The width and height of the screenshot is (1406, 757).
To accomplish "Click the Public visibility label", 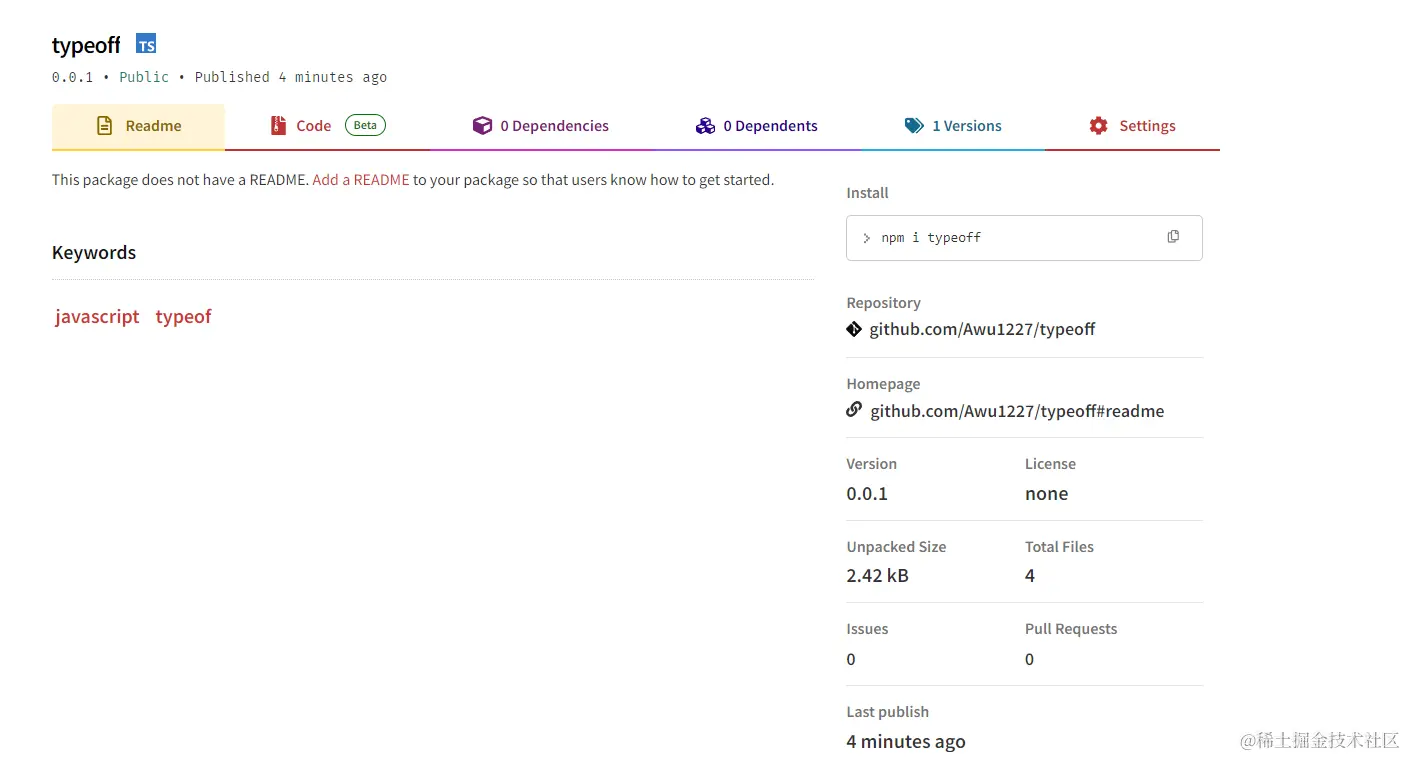I will pyautogui.click(x=144, y=77).
